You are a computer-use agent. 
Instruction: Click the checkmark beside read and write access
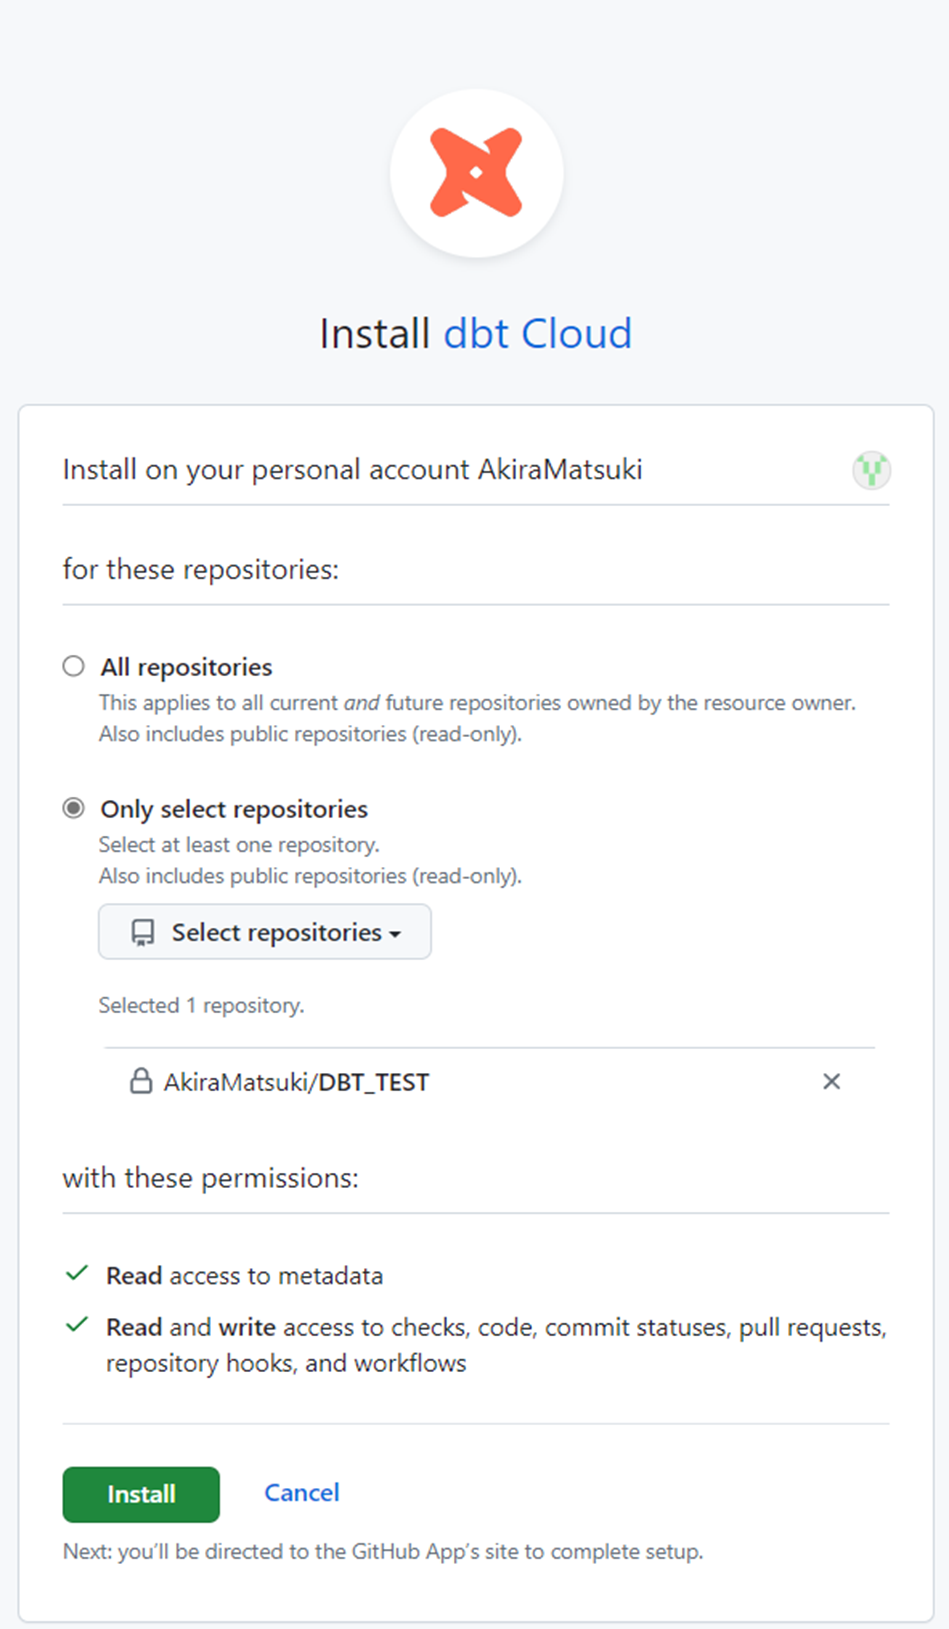click(77, 1326)
